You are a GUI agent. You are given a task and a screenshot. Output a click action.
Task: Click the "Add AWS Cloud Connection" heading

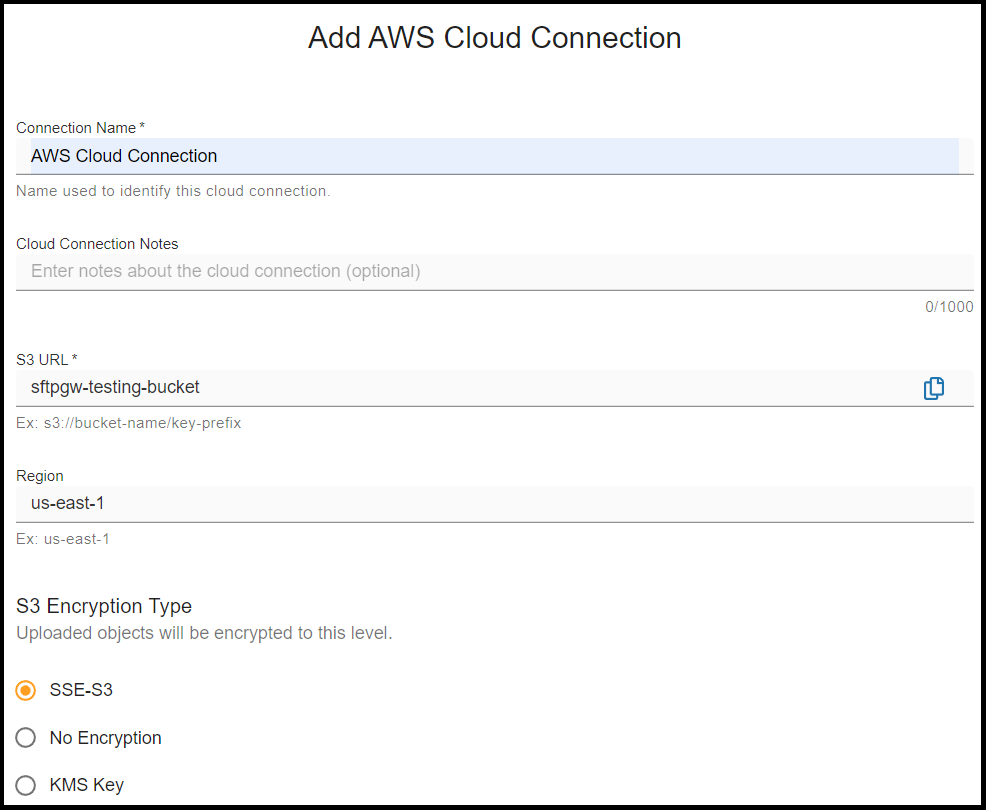point(494,38)
